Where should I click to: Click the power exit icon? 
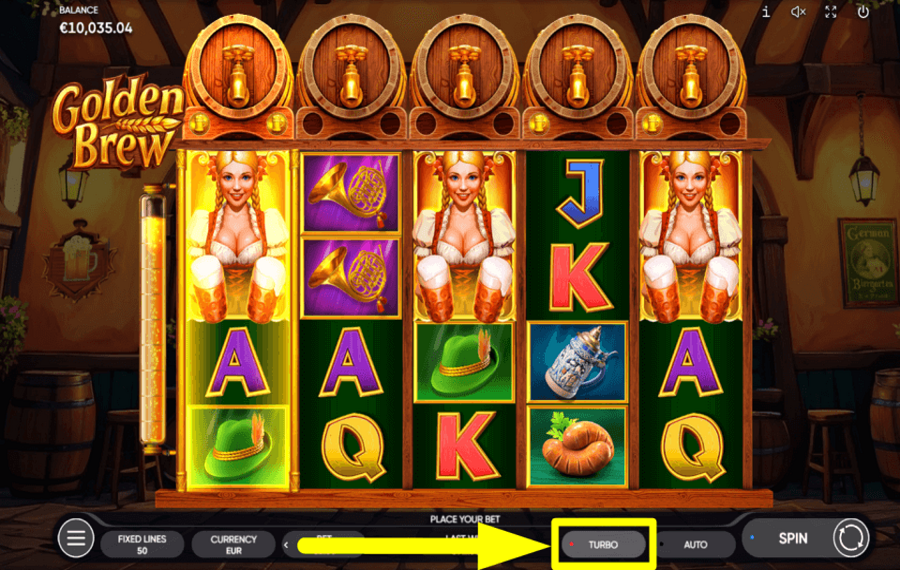(x=863, y=11)
